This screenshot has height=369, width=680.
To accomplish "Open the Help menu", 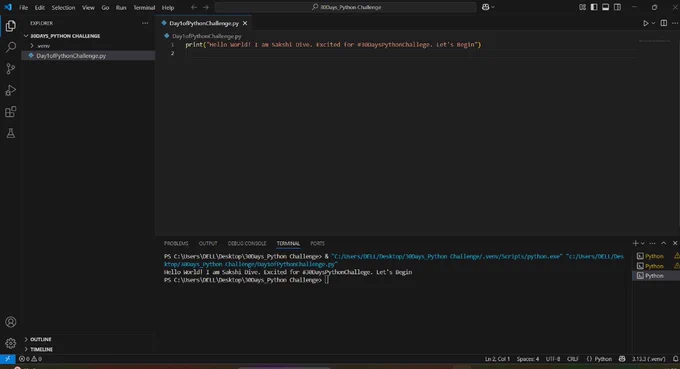I will 168,7.
